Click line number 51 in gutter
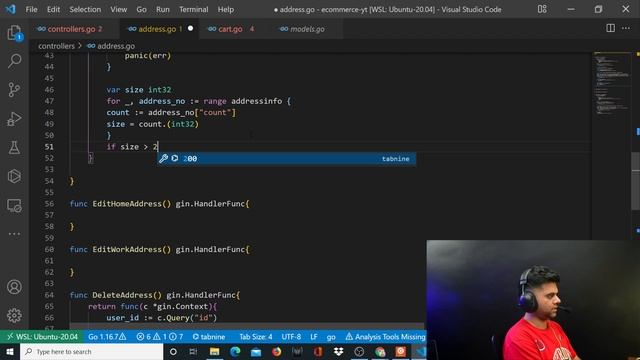 (49, 147)
